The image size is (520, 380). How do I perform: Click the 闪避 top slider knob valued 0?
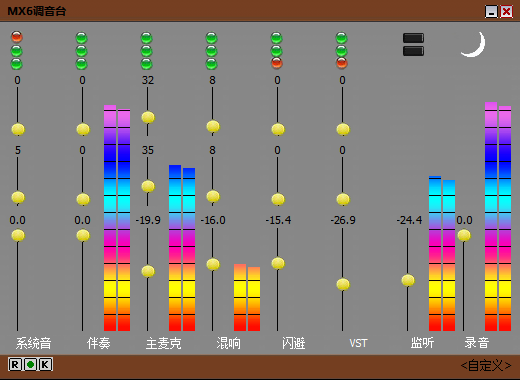278,129
